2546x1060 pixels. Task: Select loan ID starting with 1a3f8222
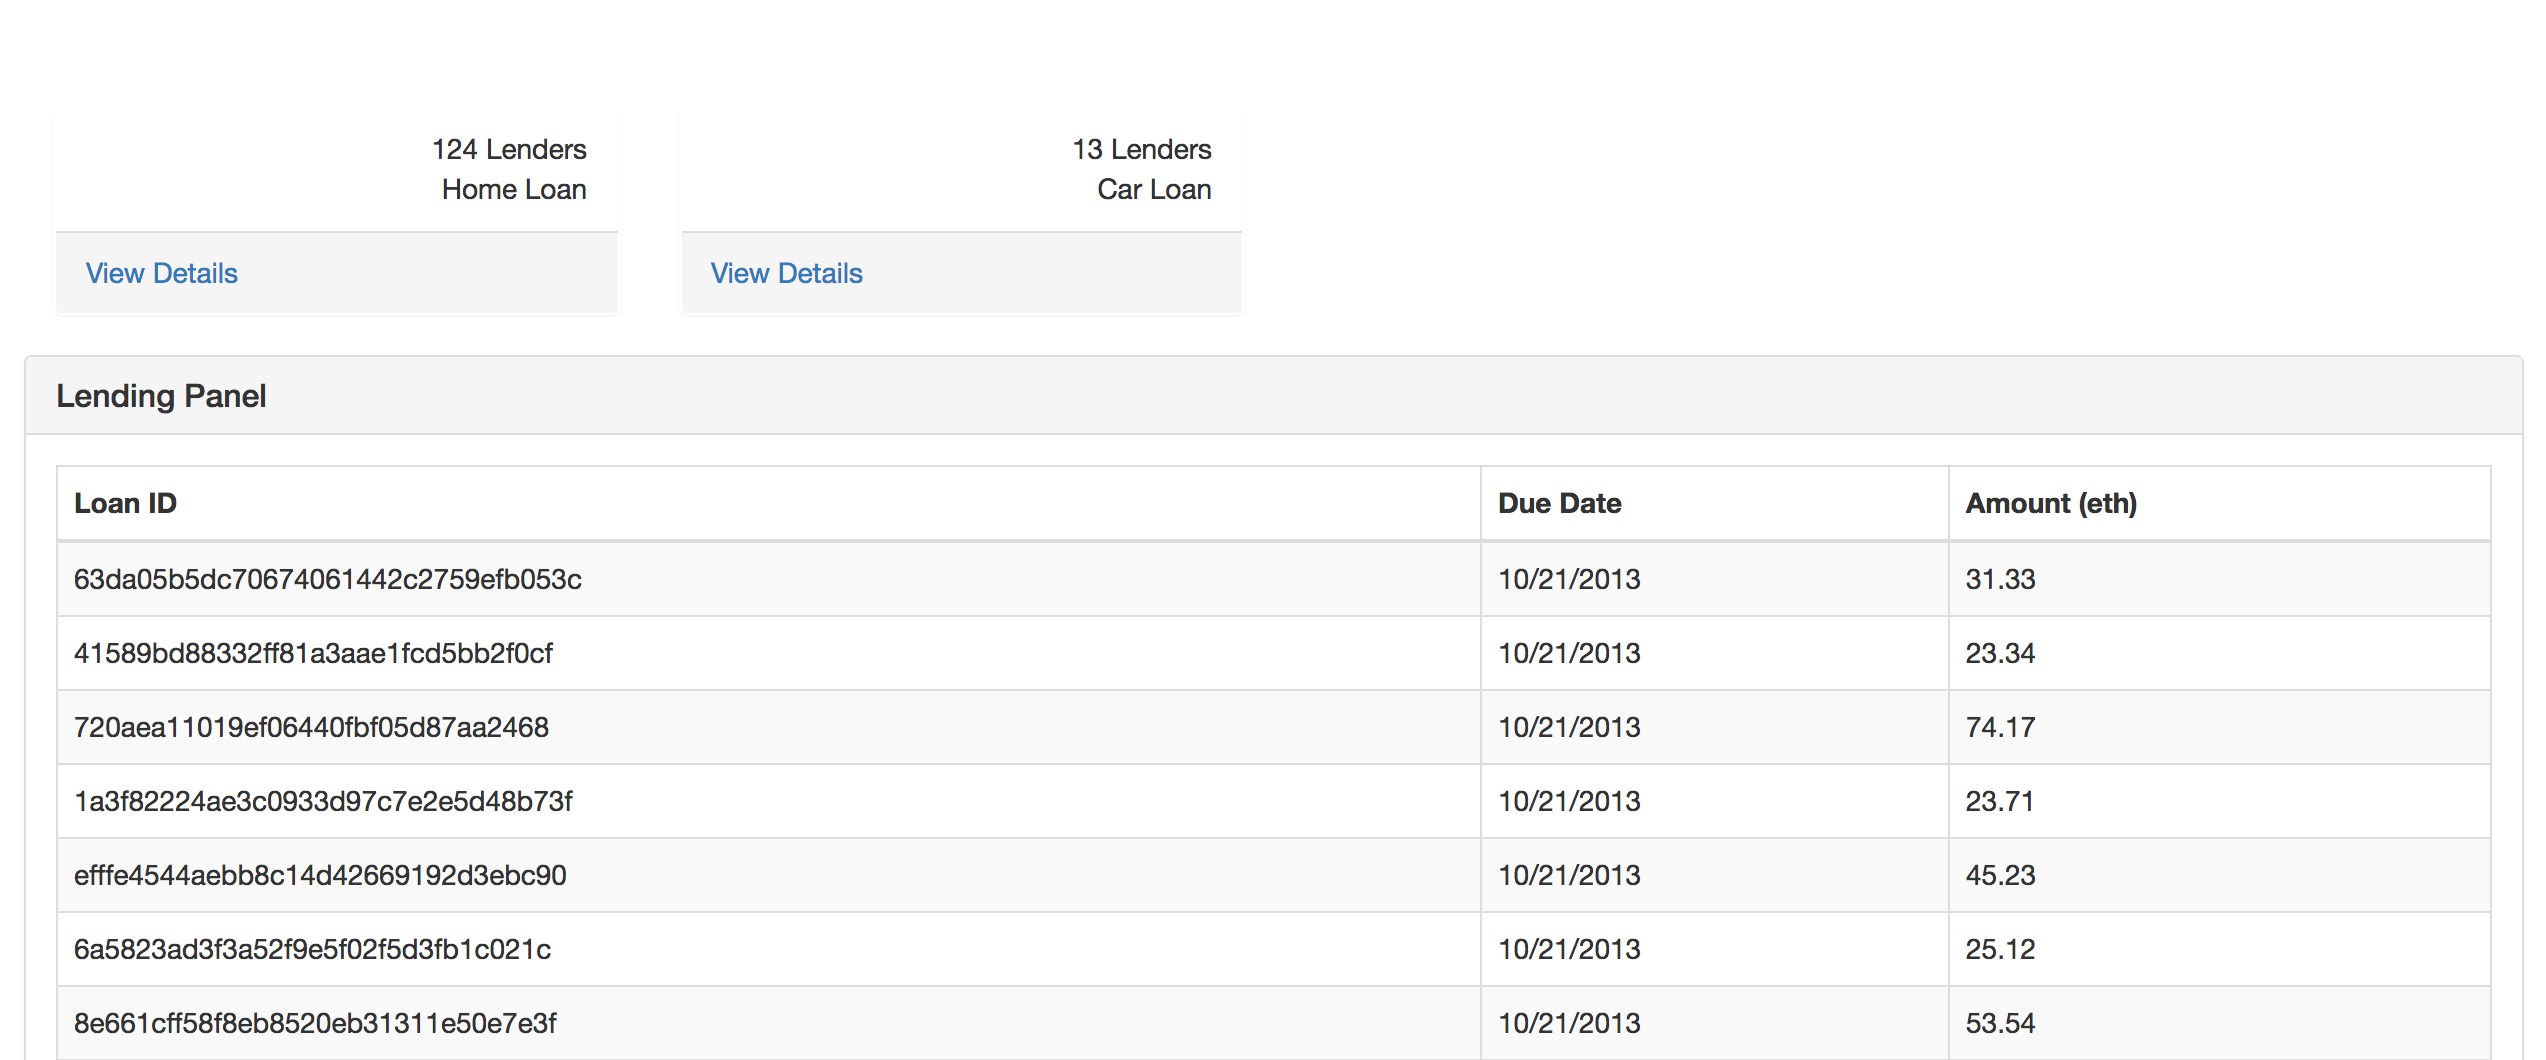point(323,801)
